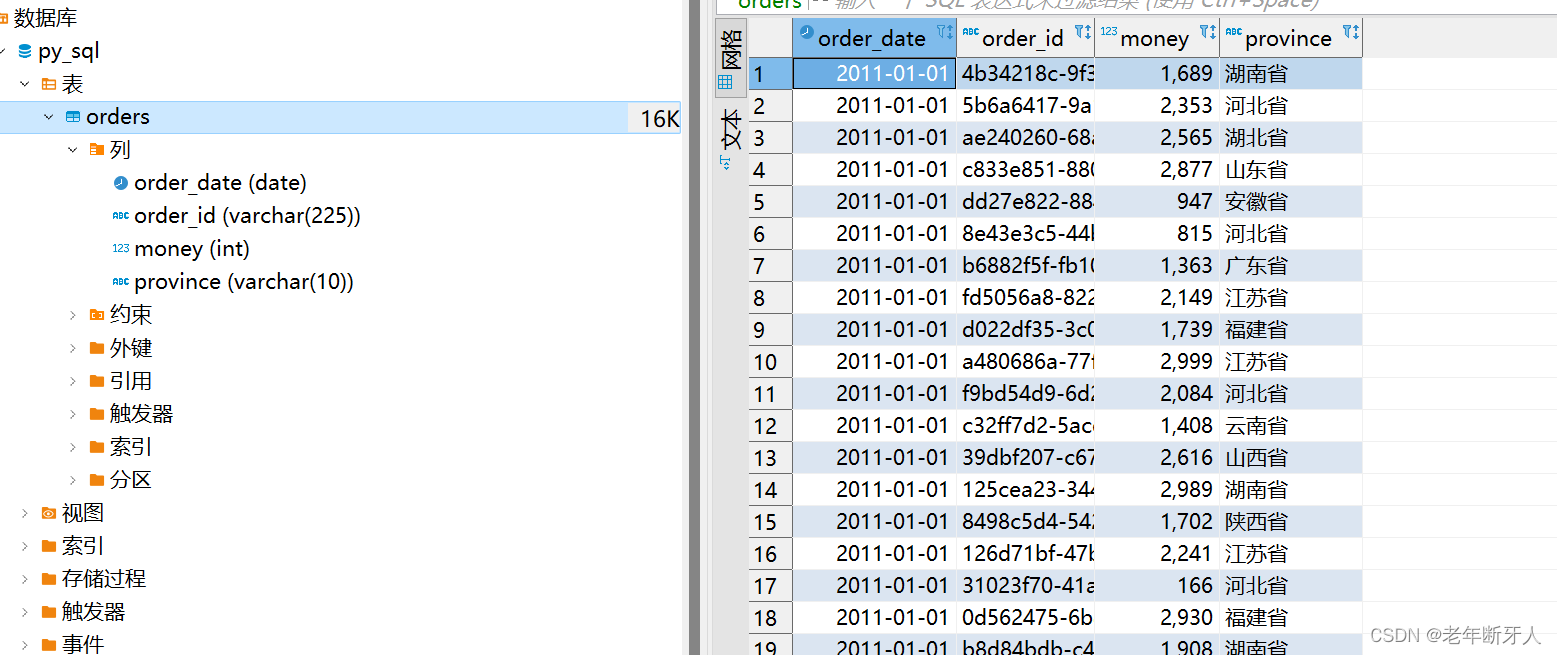Click the filter icon on province header

pos(1351,33)
